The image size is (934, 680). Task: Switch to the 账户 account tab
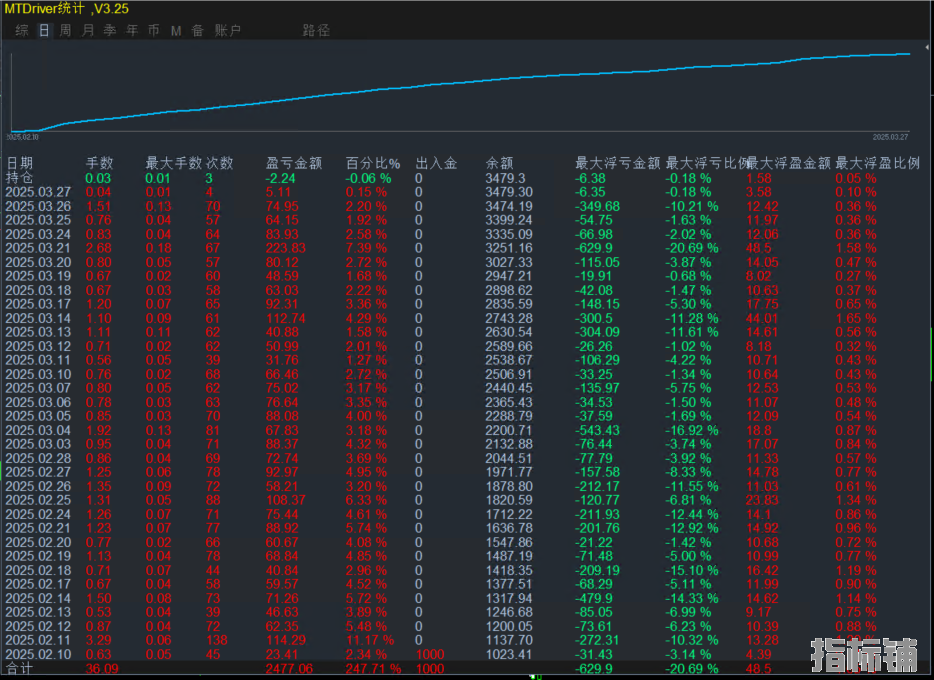[228, 30]
